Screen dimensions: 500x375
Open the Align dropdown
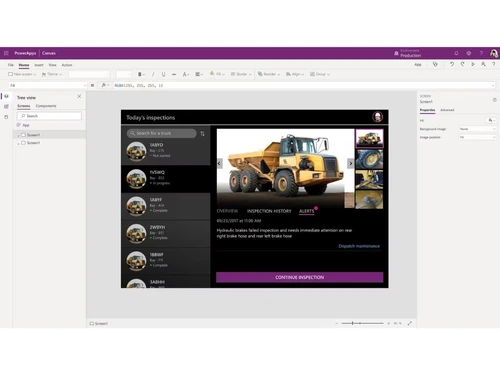click(295, 74)
